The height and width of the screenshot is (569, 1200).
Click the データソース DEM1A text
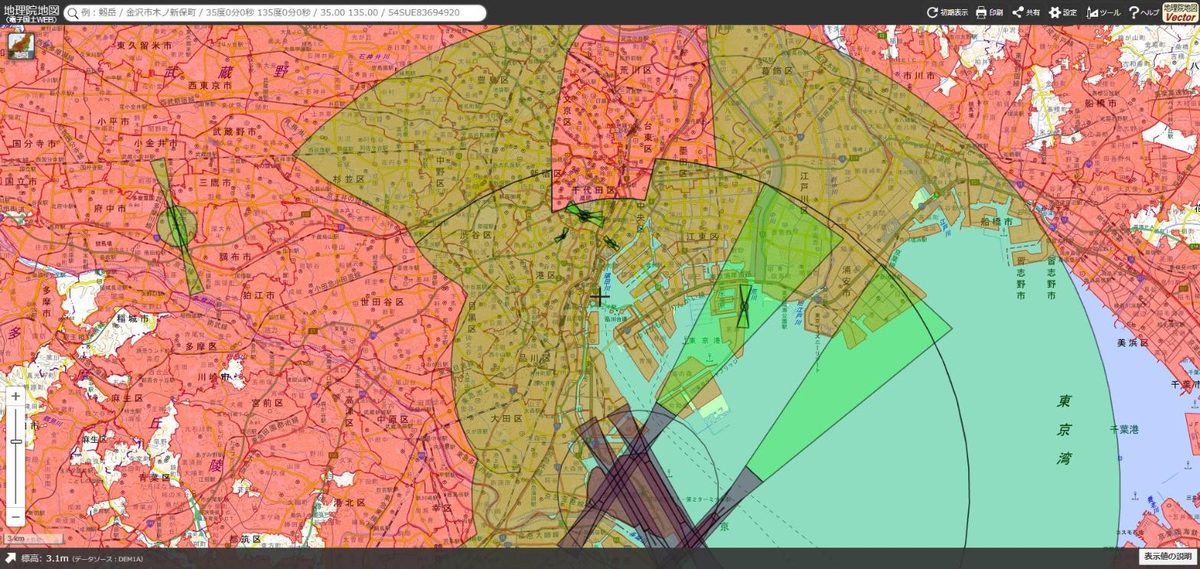110,560
